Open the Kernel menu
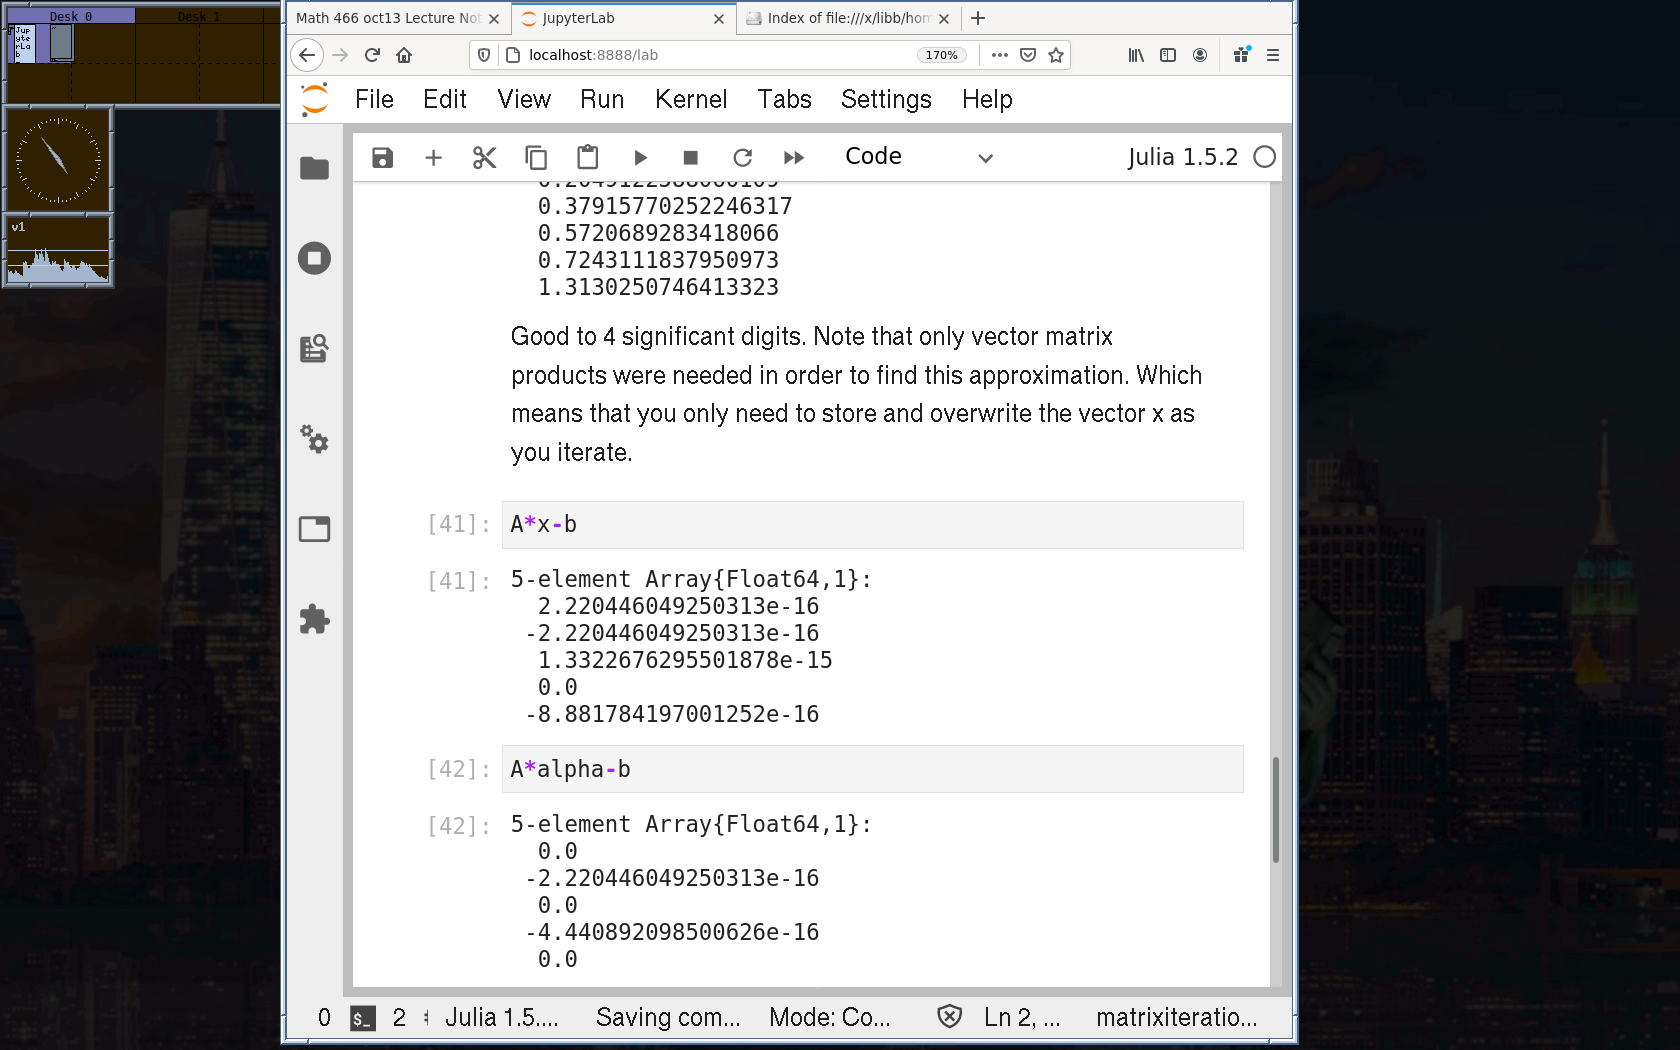The image size is (1680, 1050). (x=690, y=99)
